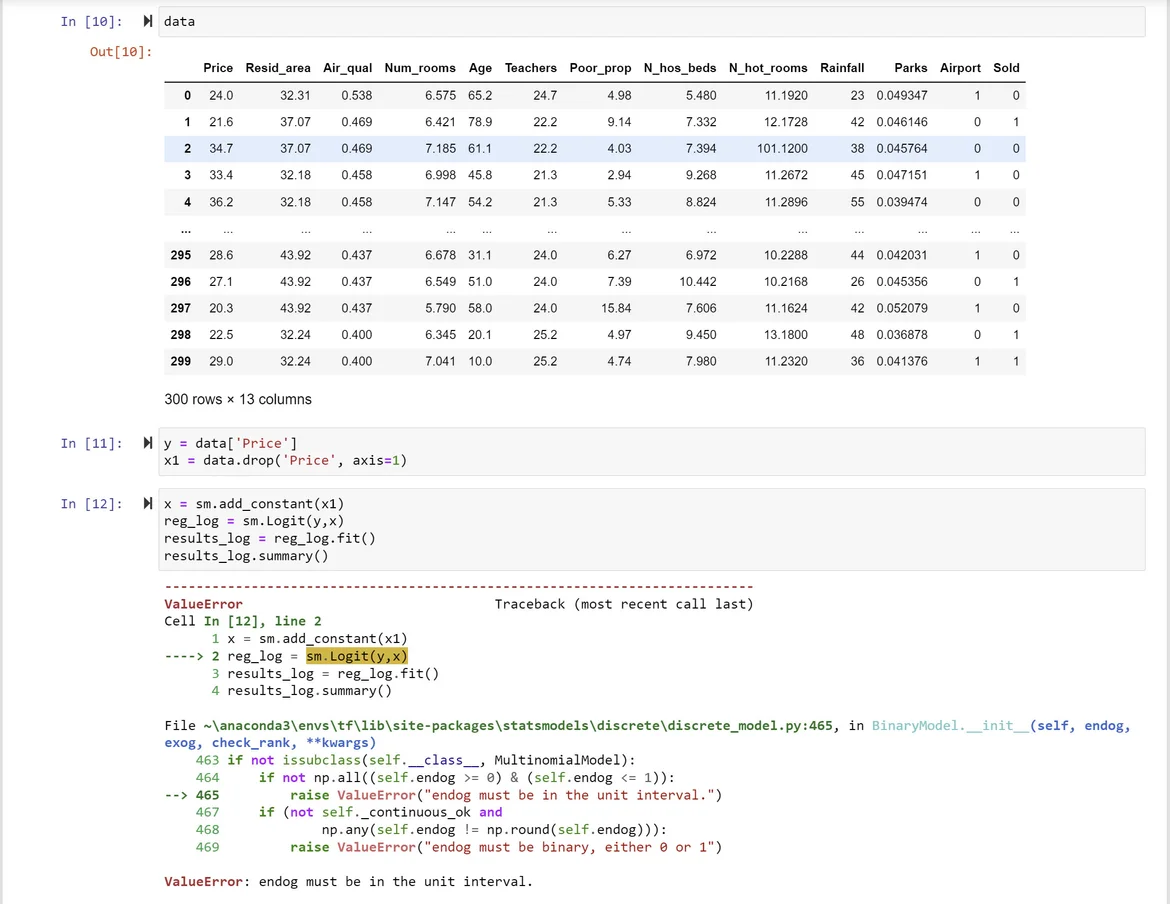The width and height of the screenshot is (1170, 904).
Task: Select the N_hot_rooms column header
Action: tap(768, 68)
